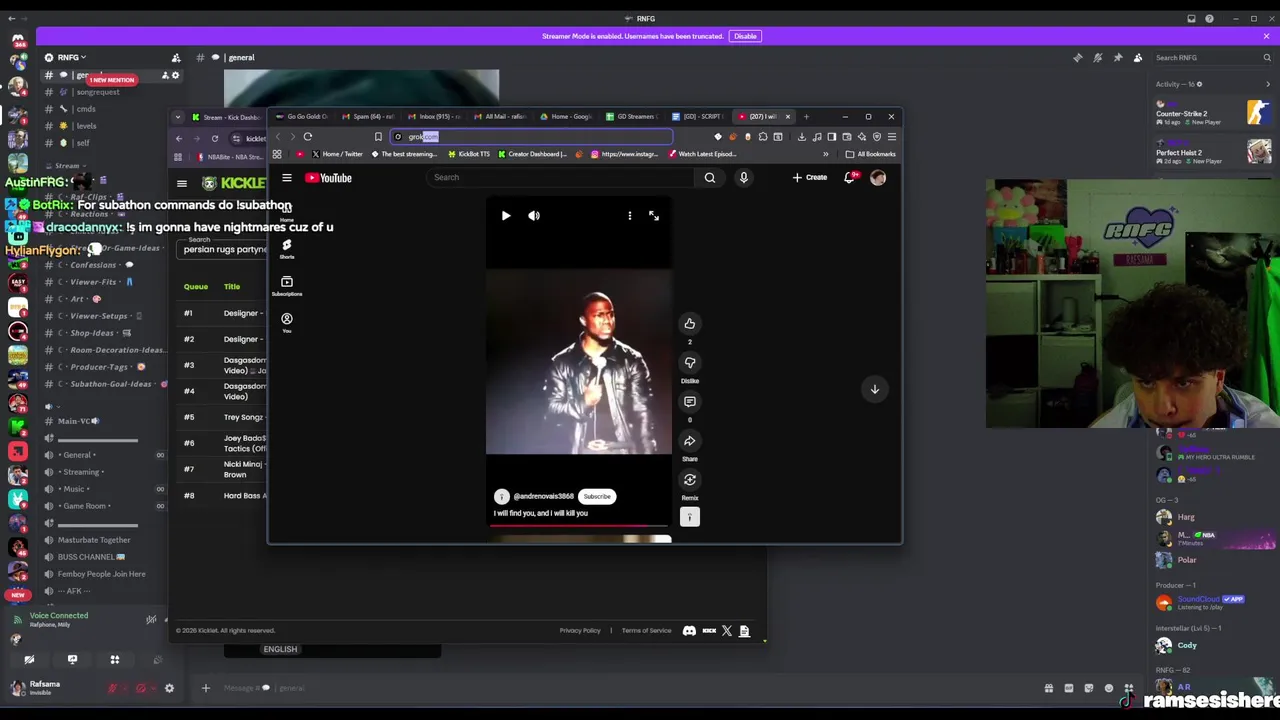Open YouTube notifications bell
This screenshot has width=1280, height=720.
[850, 178]
